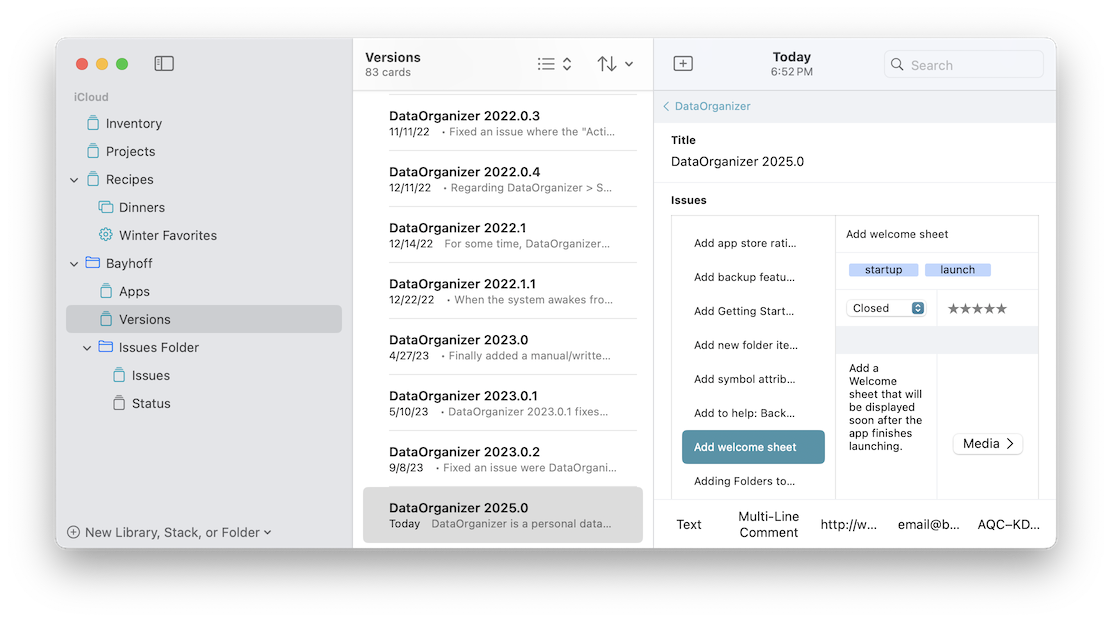Click the Winter Favorites gear icon

(106, 235)
